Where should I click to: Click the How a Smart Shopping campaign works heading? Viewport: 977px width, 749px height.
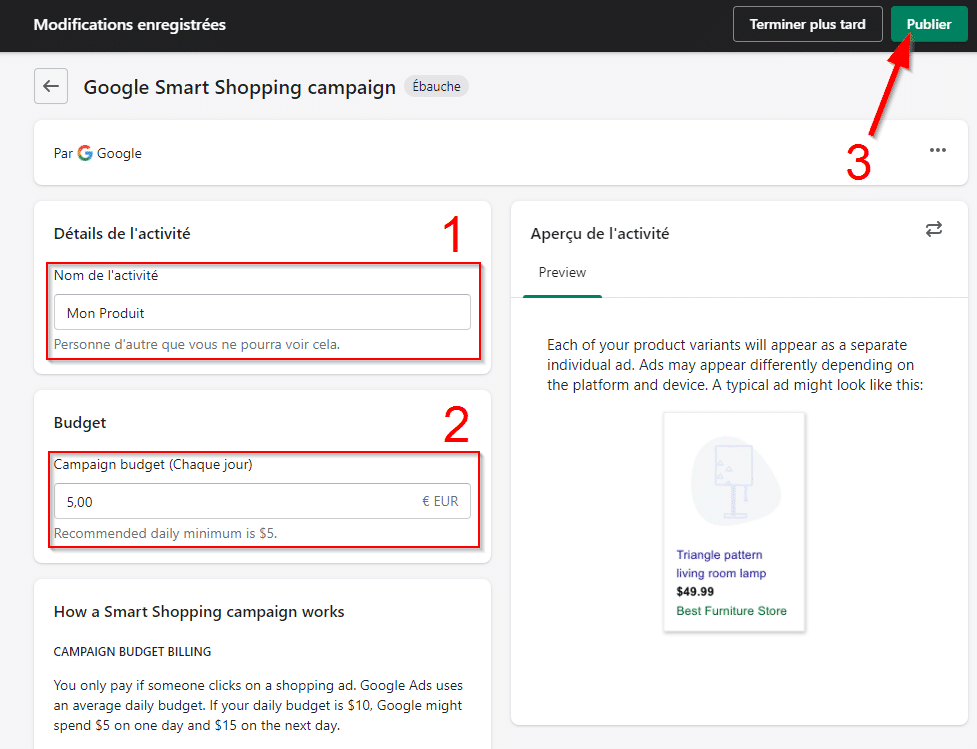click(198, 611)
